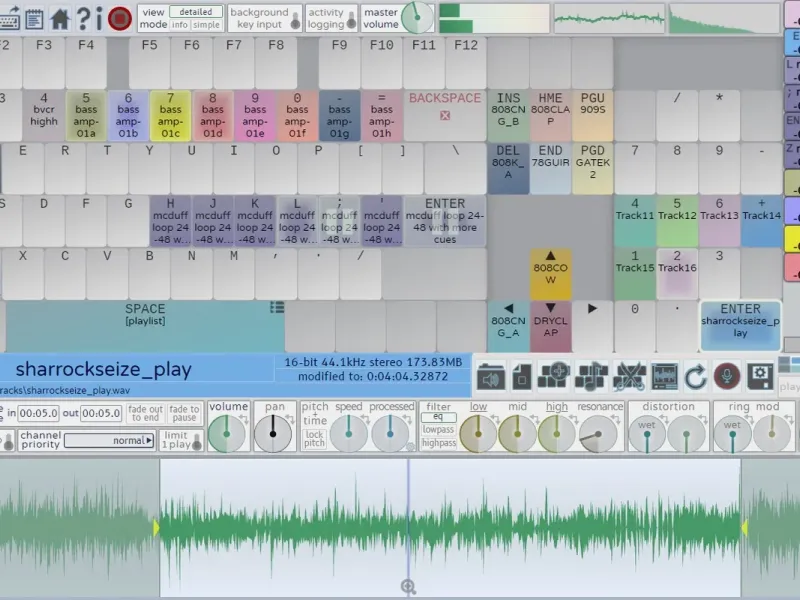Viewport: 800px width, 600px height.
Task: Open help with the question mark icon
Action: (x=83, y=18)
